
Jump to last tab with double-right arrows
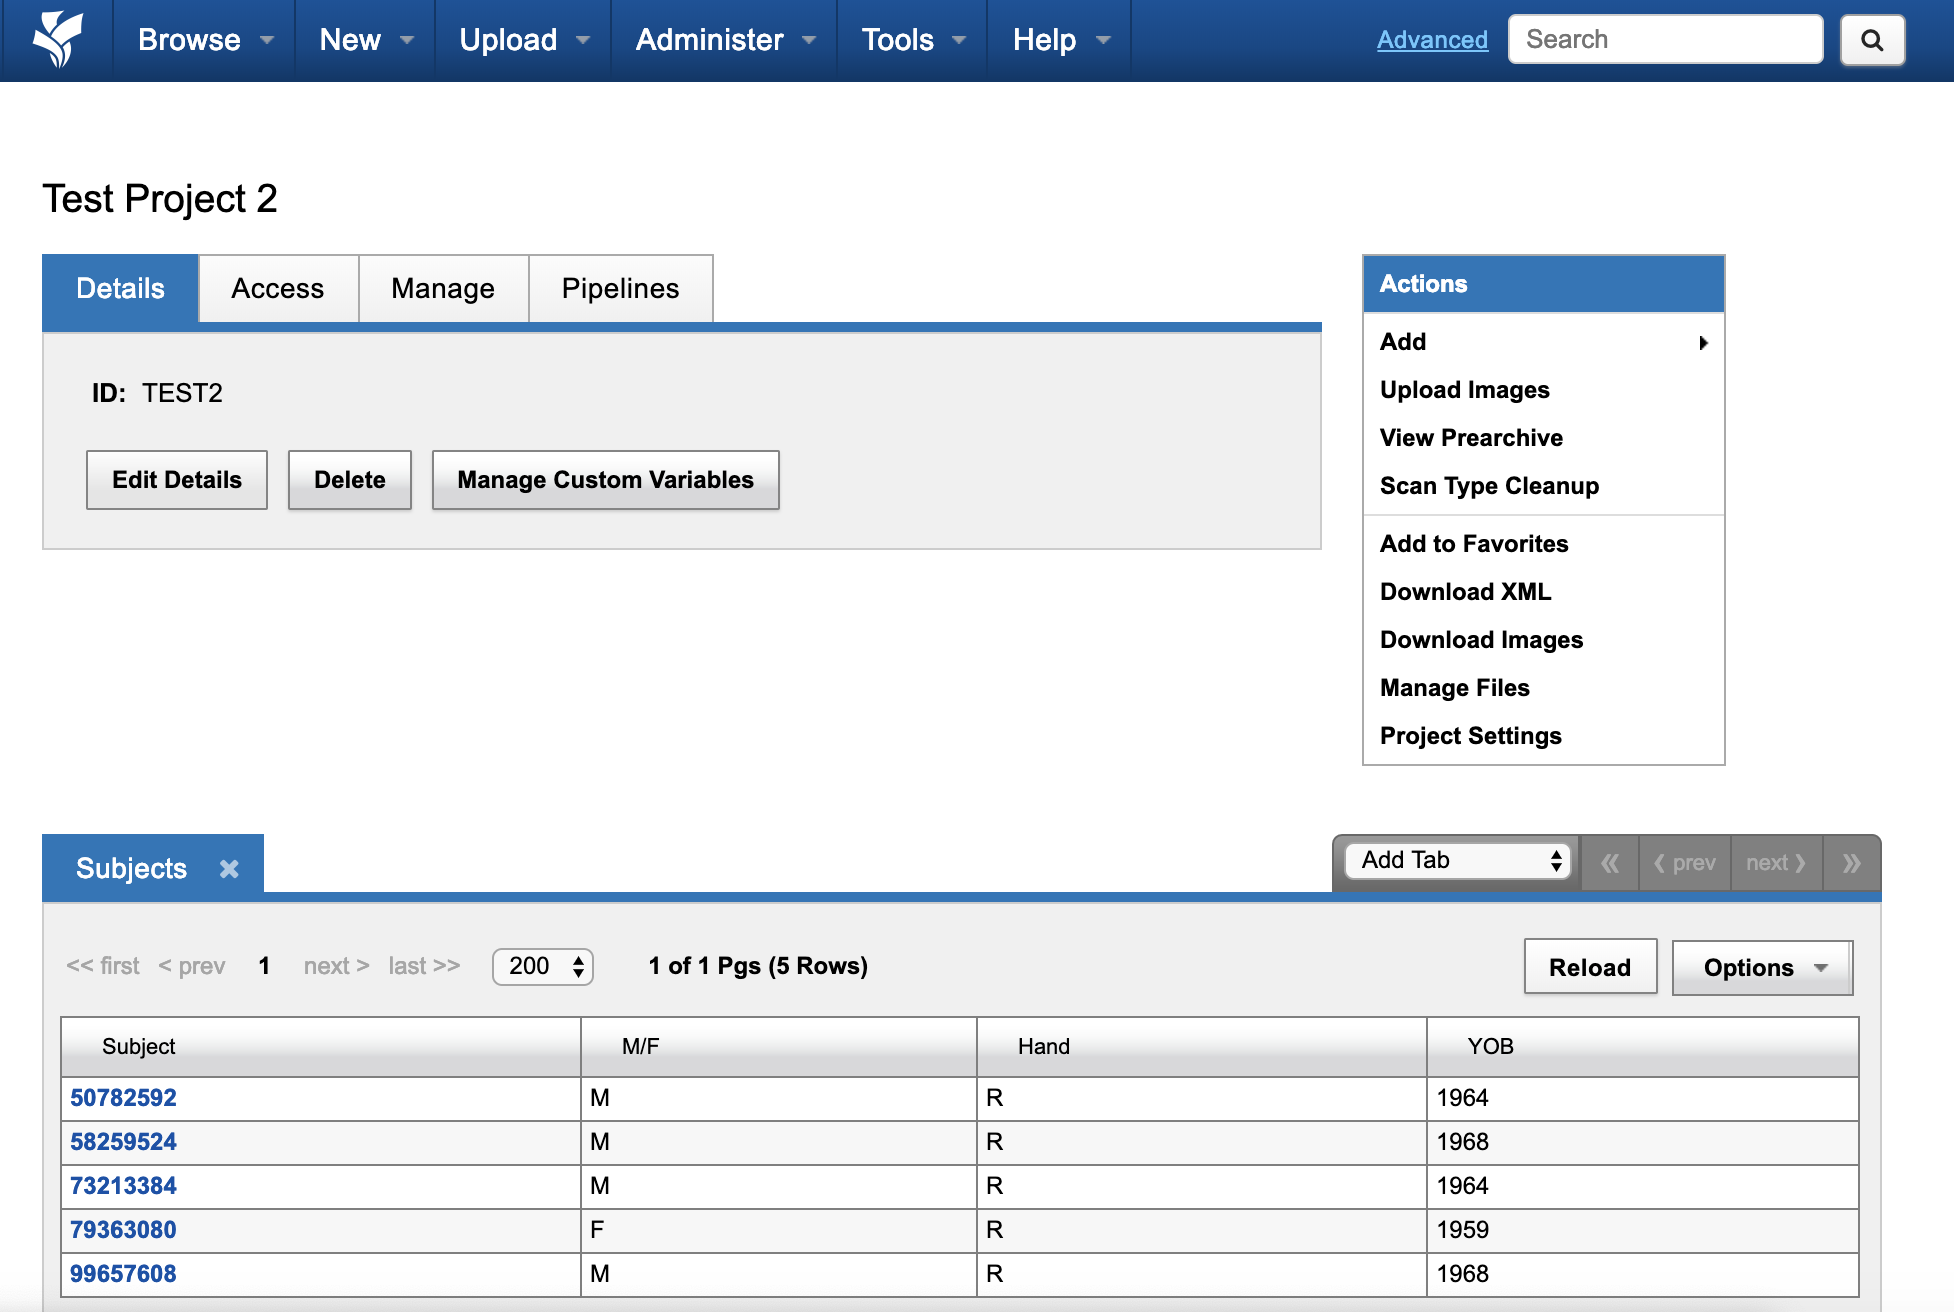click(x=1851, y=863)
